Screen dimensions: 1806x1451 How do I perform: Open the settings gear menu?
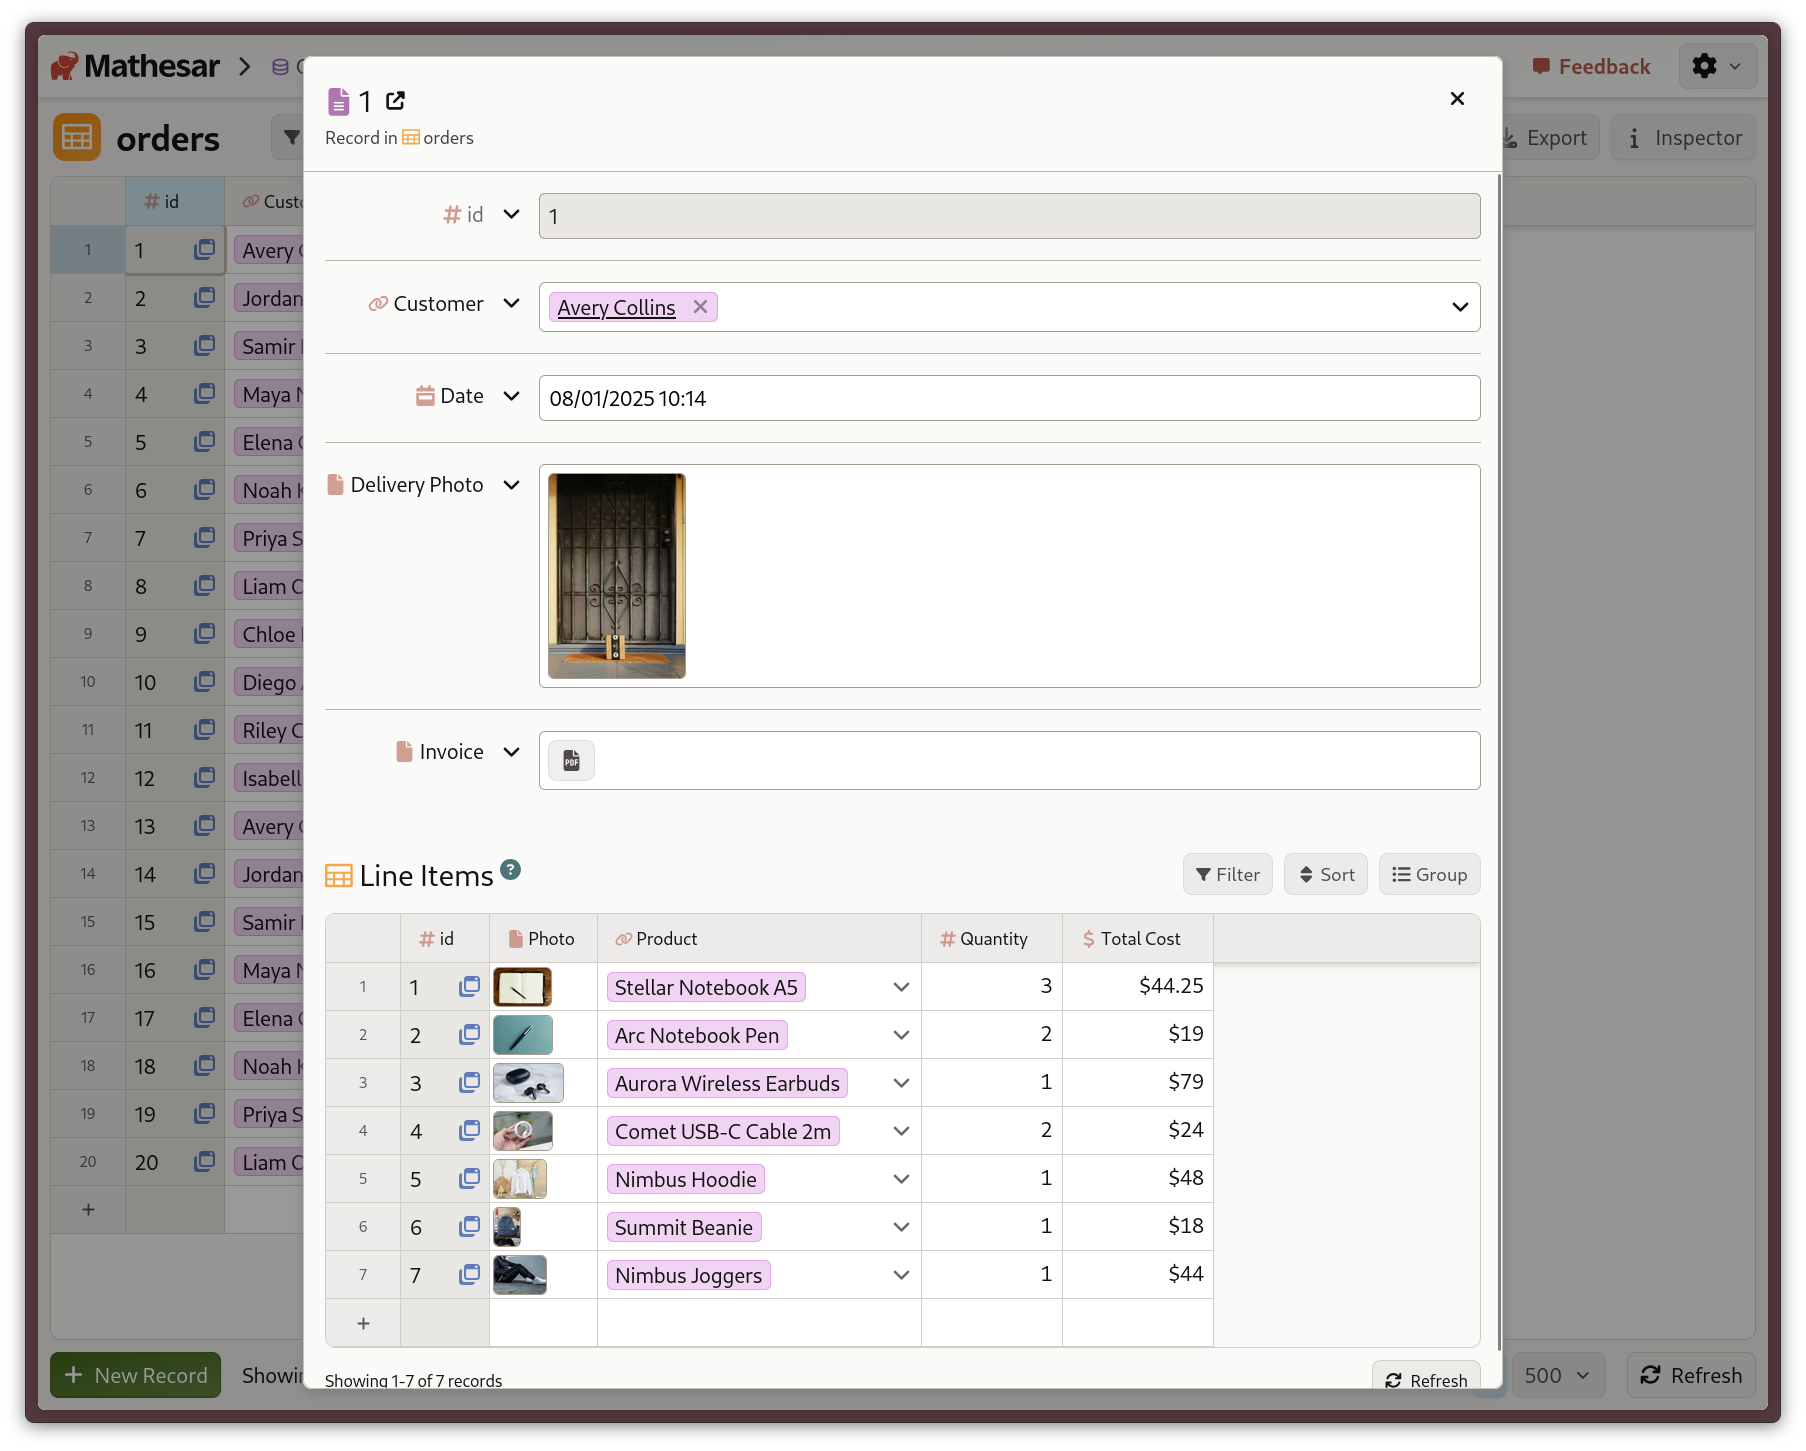point(1717,66)
